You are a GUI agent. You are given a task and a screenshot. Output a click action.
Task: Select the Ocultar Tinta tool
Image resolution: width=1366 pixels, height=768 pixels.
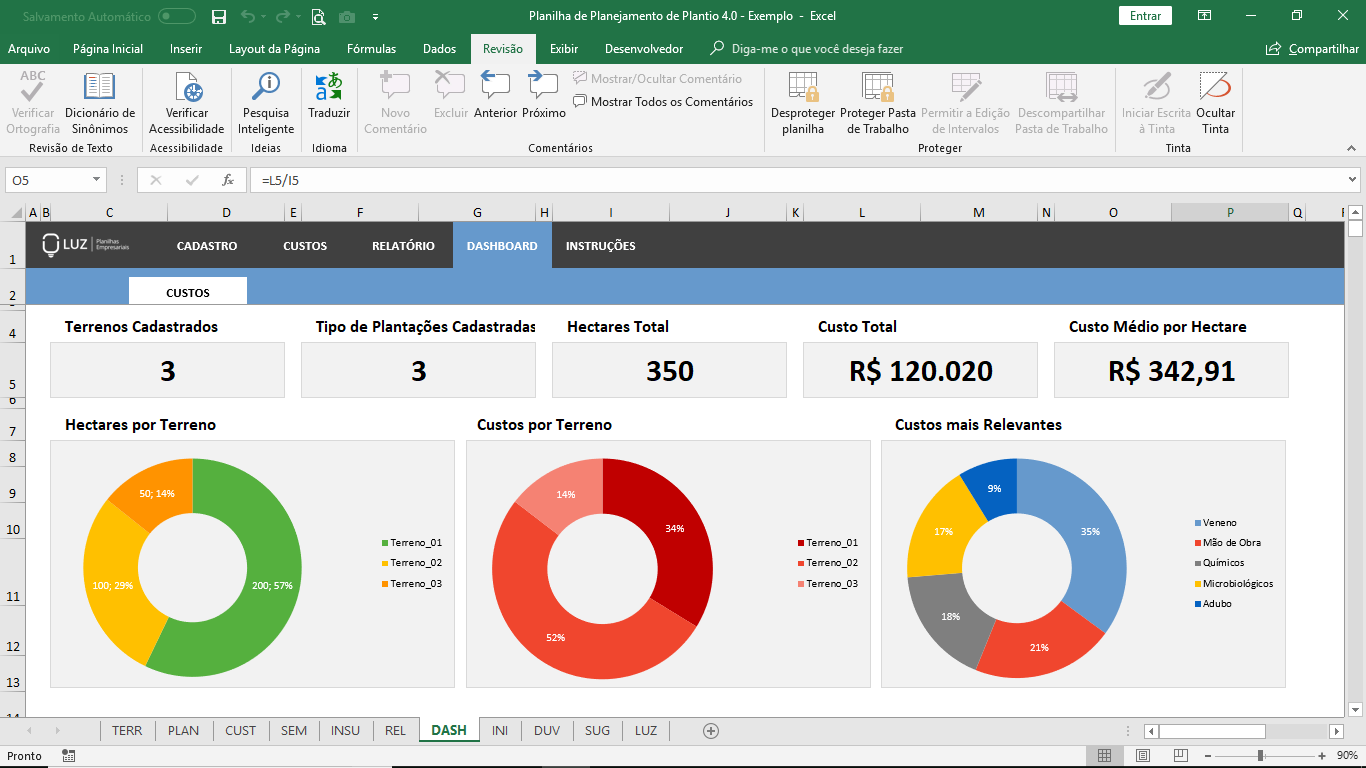pos(1215,103)
